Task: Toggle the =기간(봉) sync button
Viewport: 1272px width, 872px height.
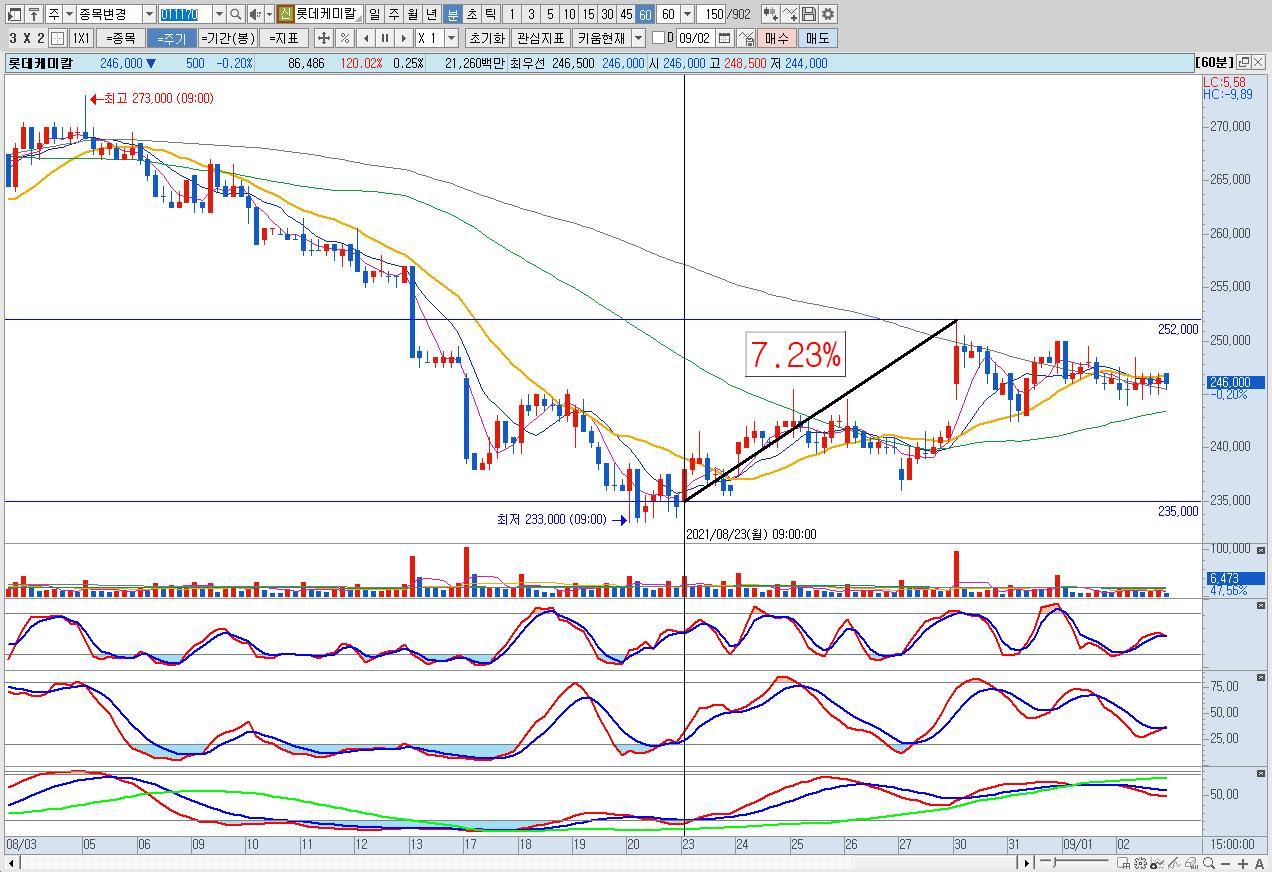Action: (x=228, y=38)
